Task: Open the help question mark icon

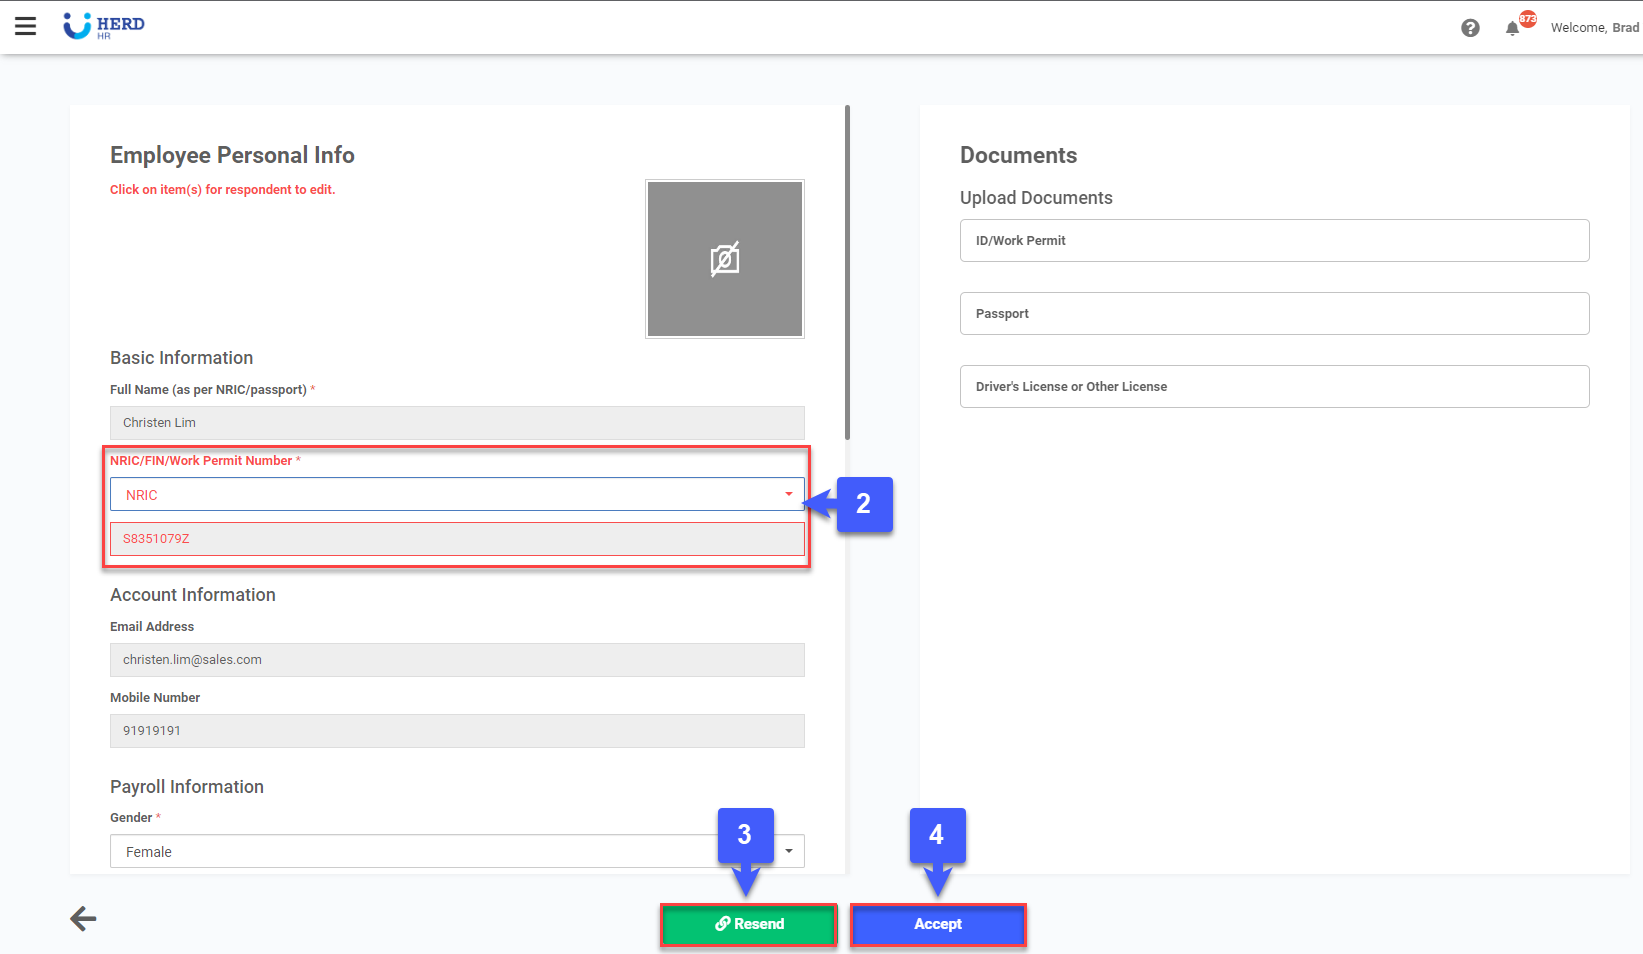Action: coord(1470,28)
